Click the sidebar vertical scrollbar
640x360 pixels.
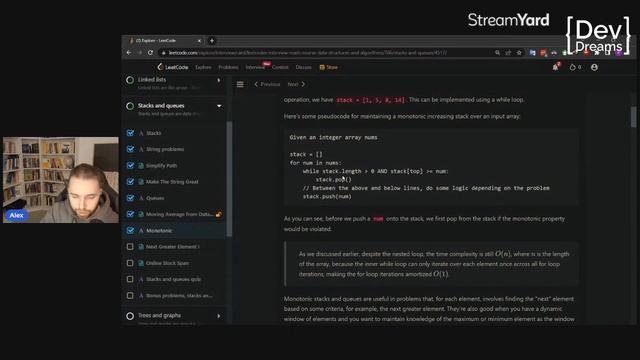click(229, 180)
